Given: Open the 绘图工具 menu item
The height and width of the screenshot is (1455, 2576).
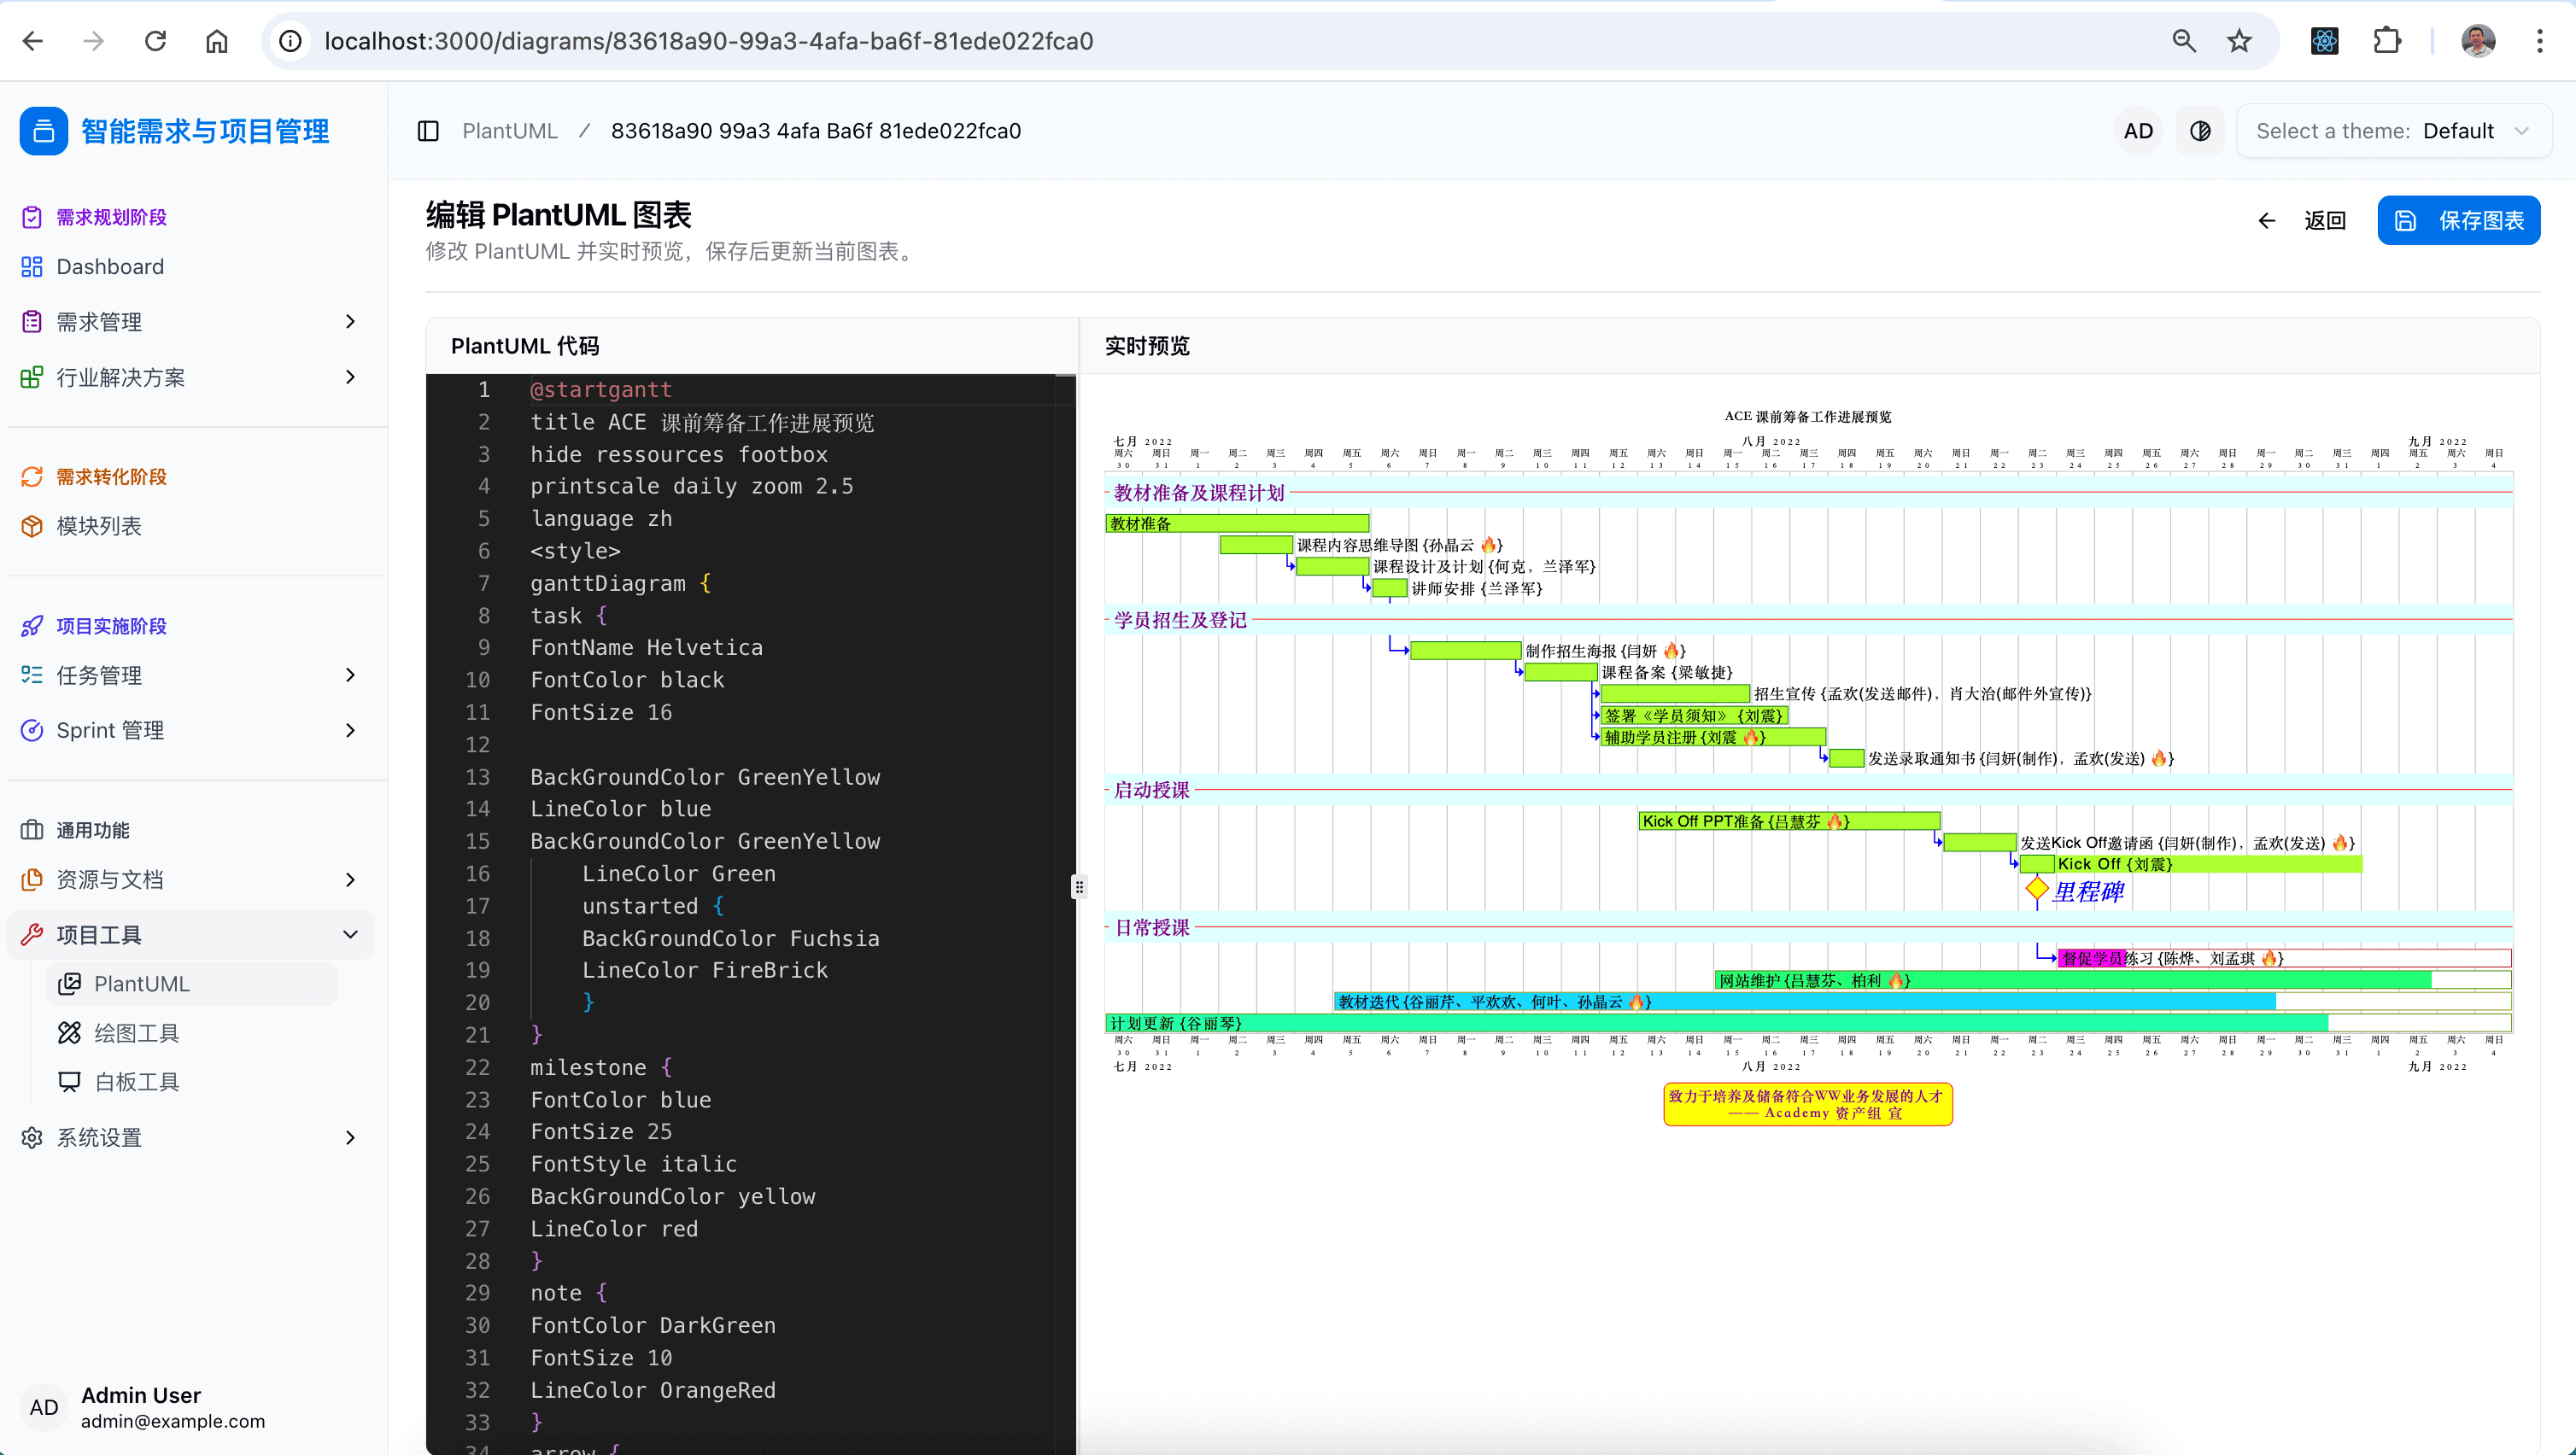Looking at the screenshot, I should point(136,1033).
